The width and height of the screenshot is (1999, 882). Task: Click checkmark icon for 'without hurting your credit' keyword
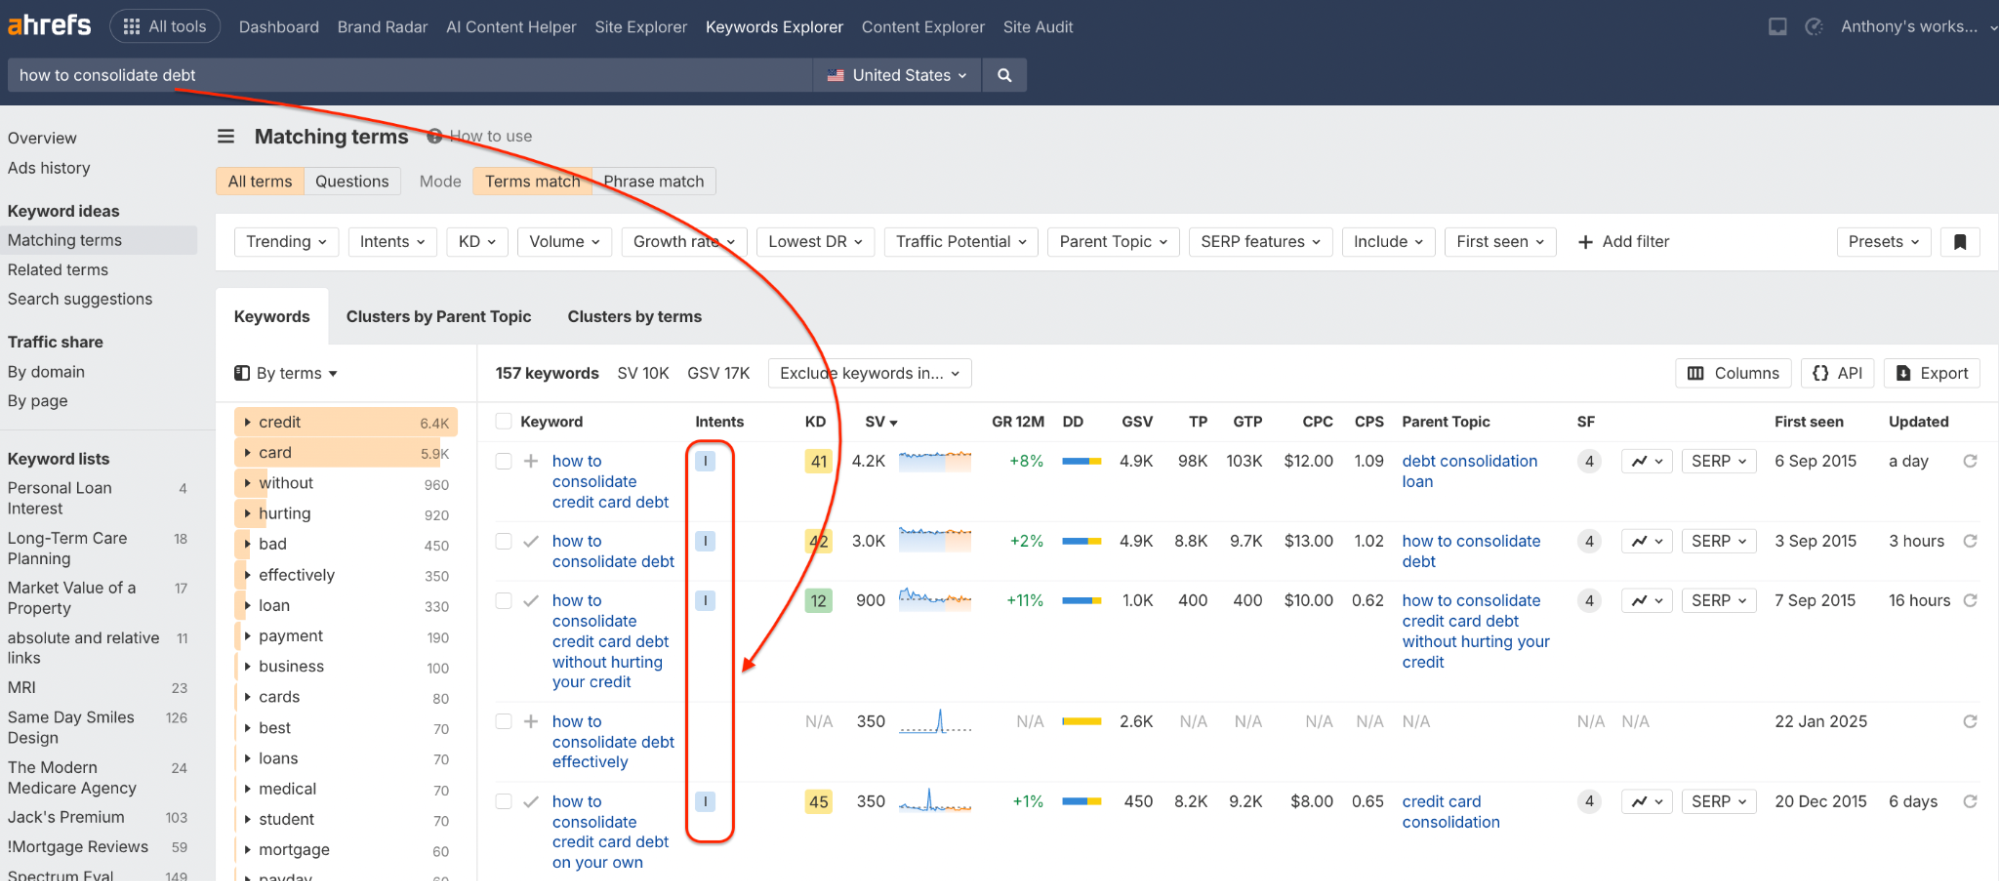pos(531,601)
